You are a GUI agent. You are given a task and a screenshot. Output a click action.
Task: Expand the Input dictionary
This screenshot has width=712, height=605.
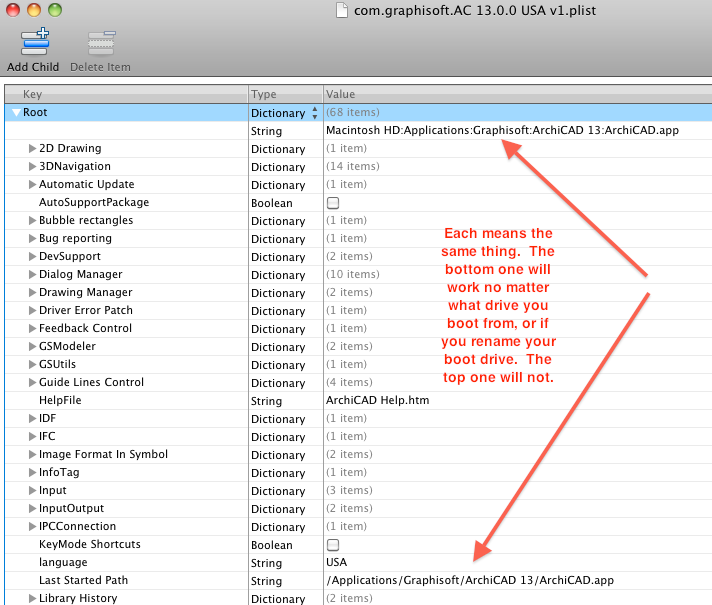point(32,491)
